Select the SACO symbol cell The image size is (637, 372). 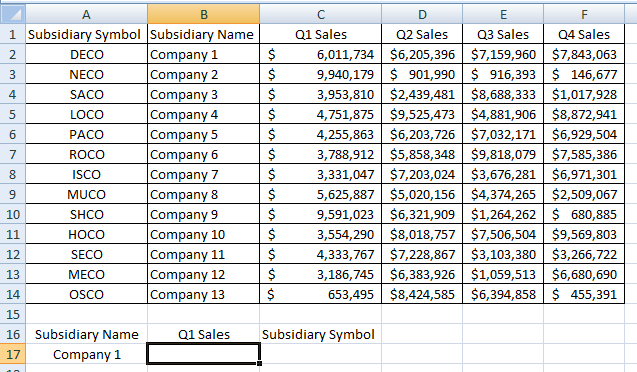click(x=87, y=94)
